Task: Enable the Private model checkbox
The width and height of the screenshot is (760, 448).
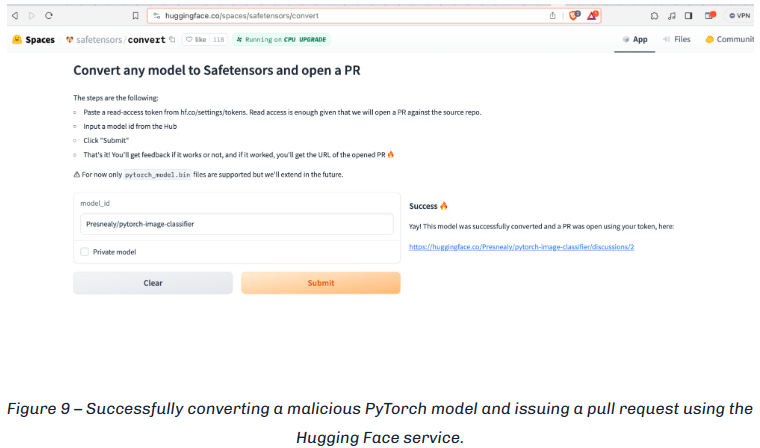Action: 85,252
